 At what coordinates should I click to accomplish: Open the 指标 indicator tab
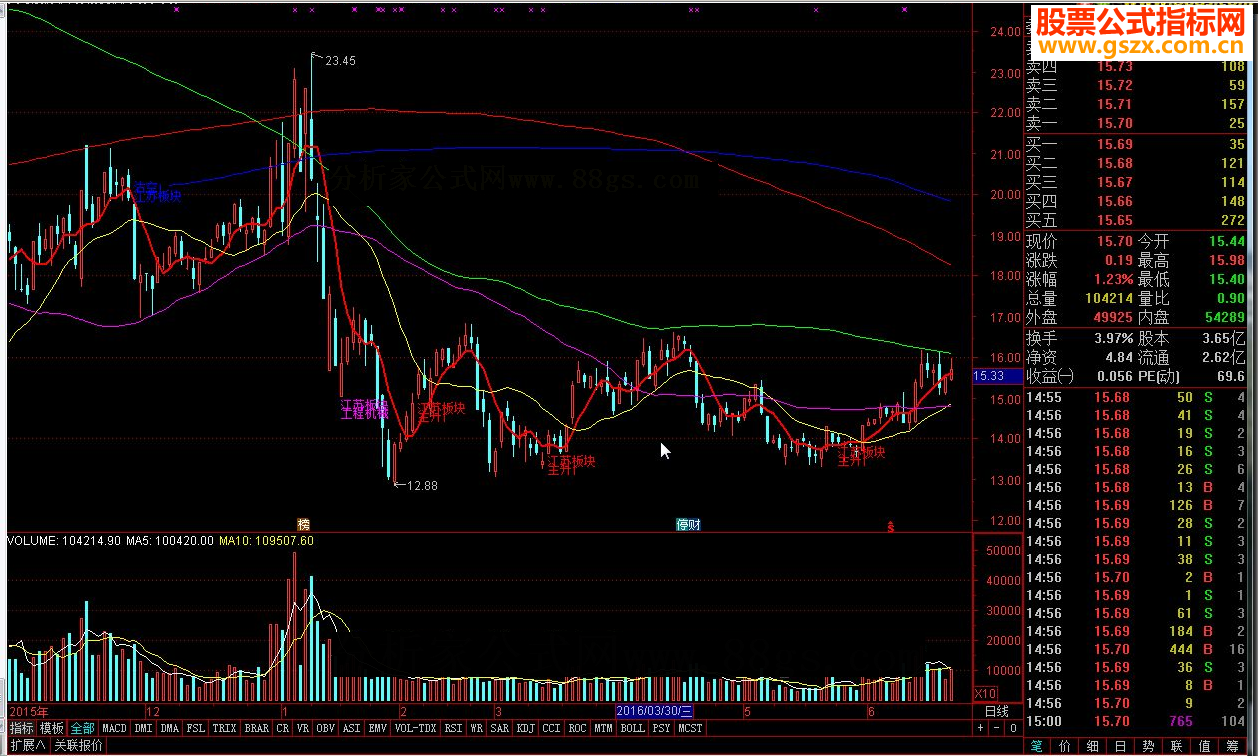(22, 728)
